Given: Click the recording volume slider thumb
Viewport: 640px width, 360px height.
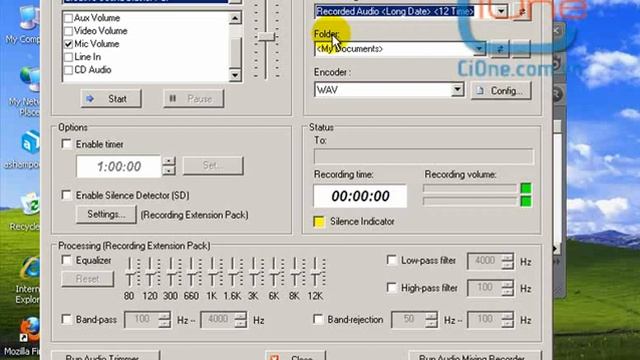Looking at the screenshot, I should point(266,37).
